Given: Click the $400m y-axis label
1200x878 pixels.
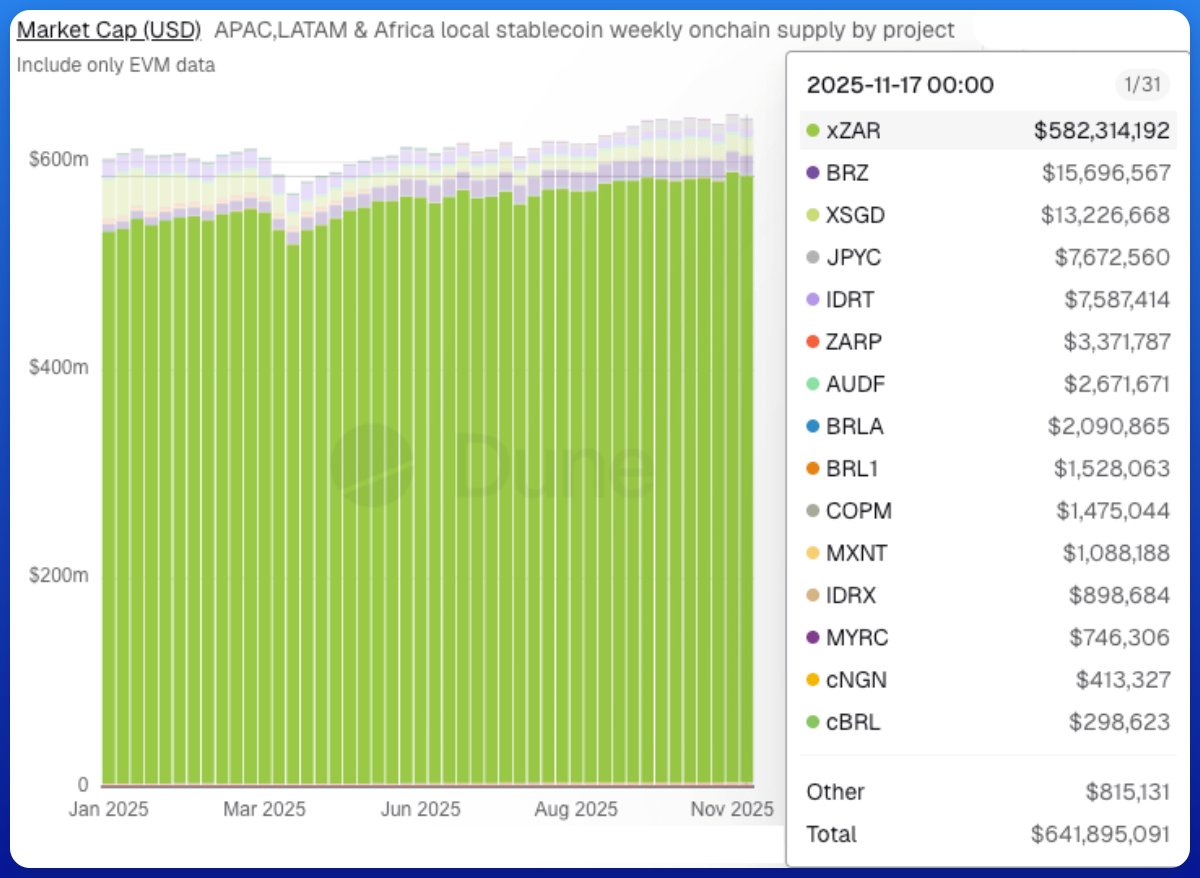Looking at the screenshot, I should [x=58, y=368].
